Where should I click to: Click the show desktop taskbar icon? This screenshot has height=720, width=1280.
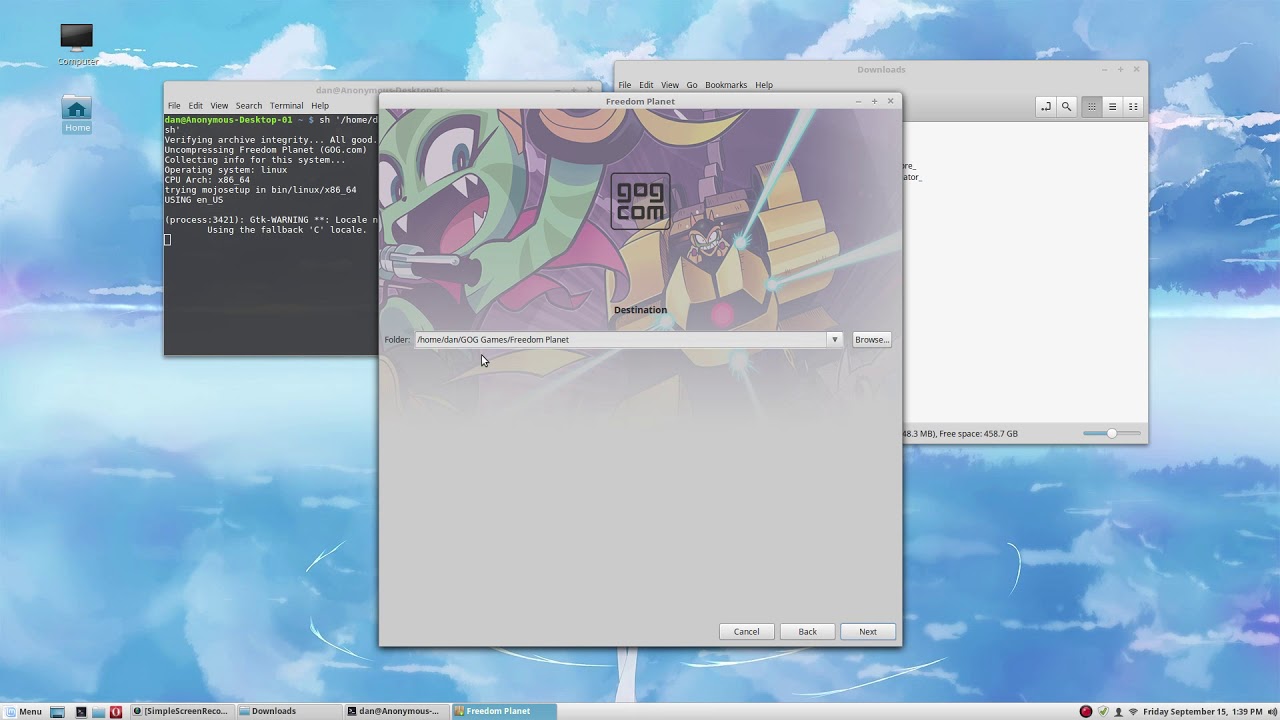click(x=58, y=712)
